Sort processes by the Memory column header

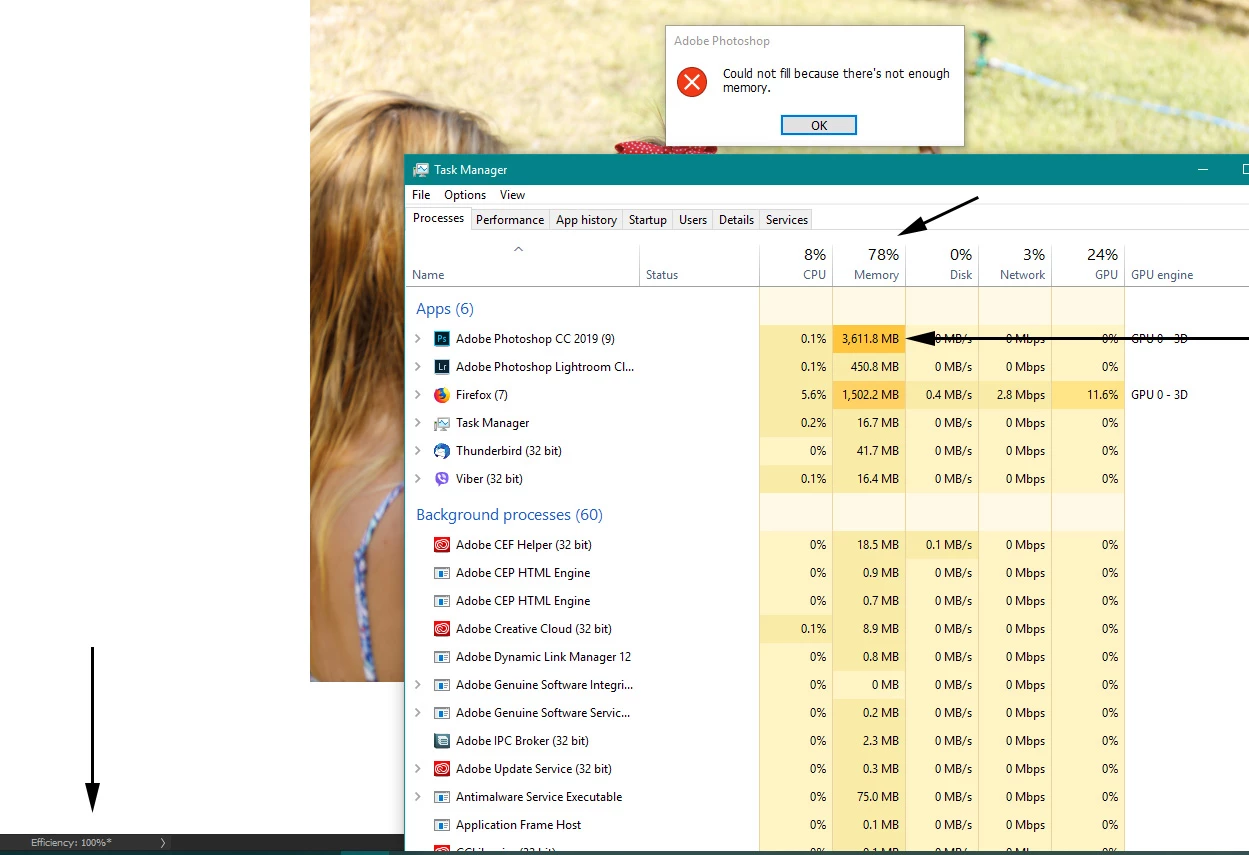tap(869, 264)
